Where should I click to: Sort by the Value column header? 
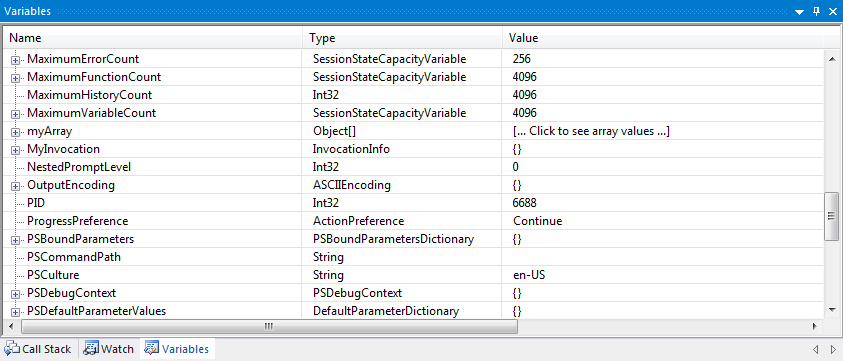[663, 38]
